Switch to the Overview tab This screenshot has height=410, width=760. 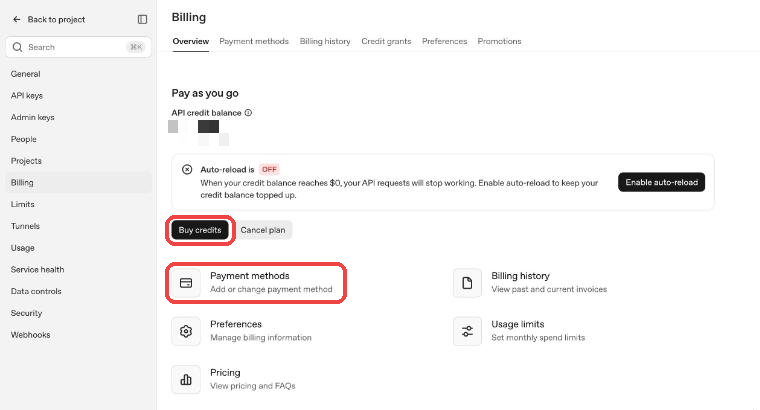[x=190, y=41]
